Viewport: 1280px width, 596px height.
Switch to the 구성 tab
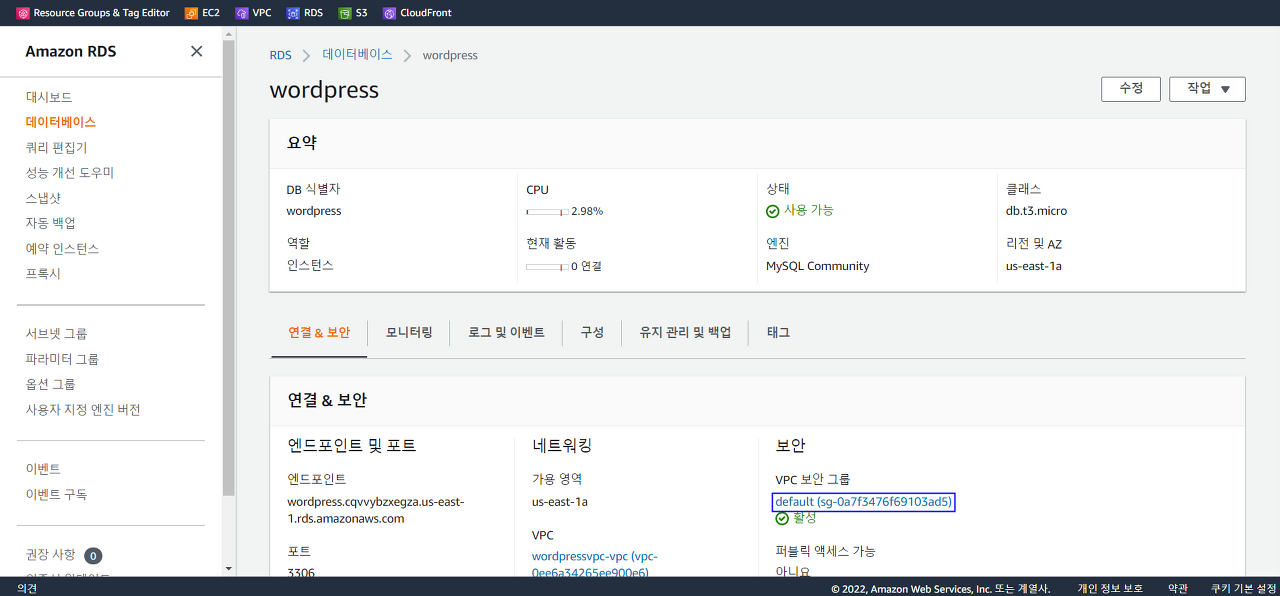592,332
